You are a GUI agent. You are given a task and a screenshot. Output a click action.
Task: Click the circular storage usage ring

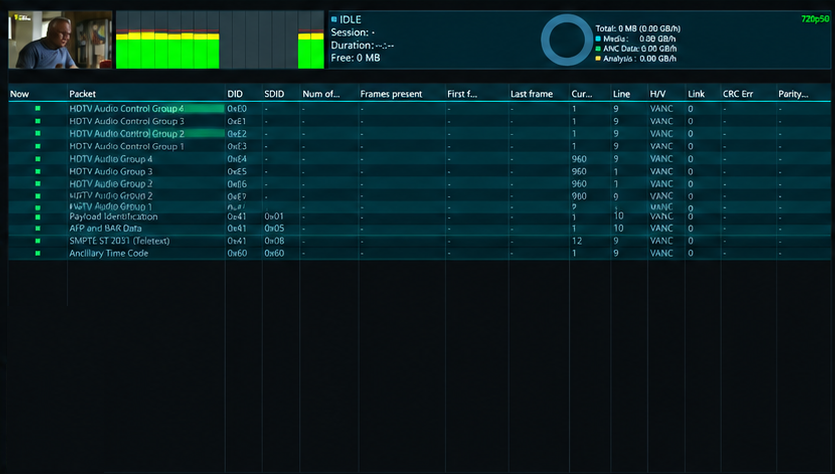coord(567,40)
